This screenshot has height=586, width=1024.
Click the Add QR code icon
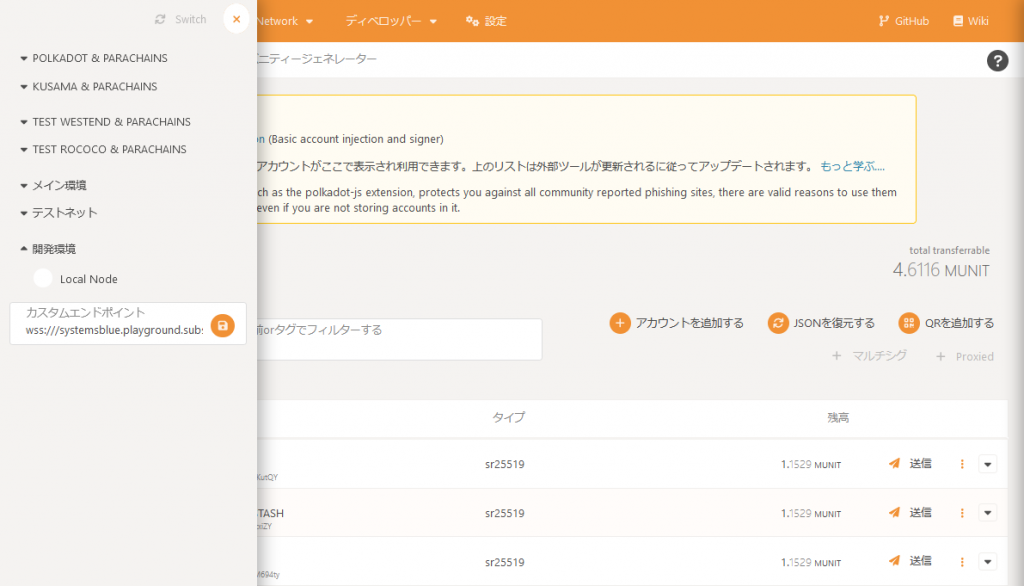click(x=908, y=323)
